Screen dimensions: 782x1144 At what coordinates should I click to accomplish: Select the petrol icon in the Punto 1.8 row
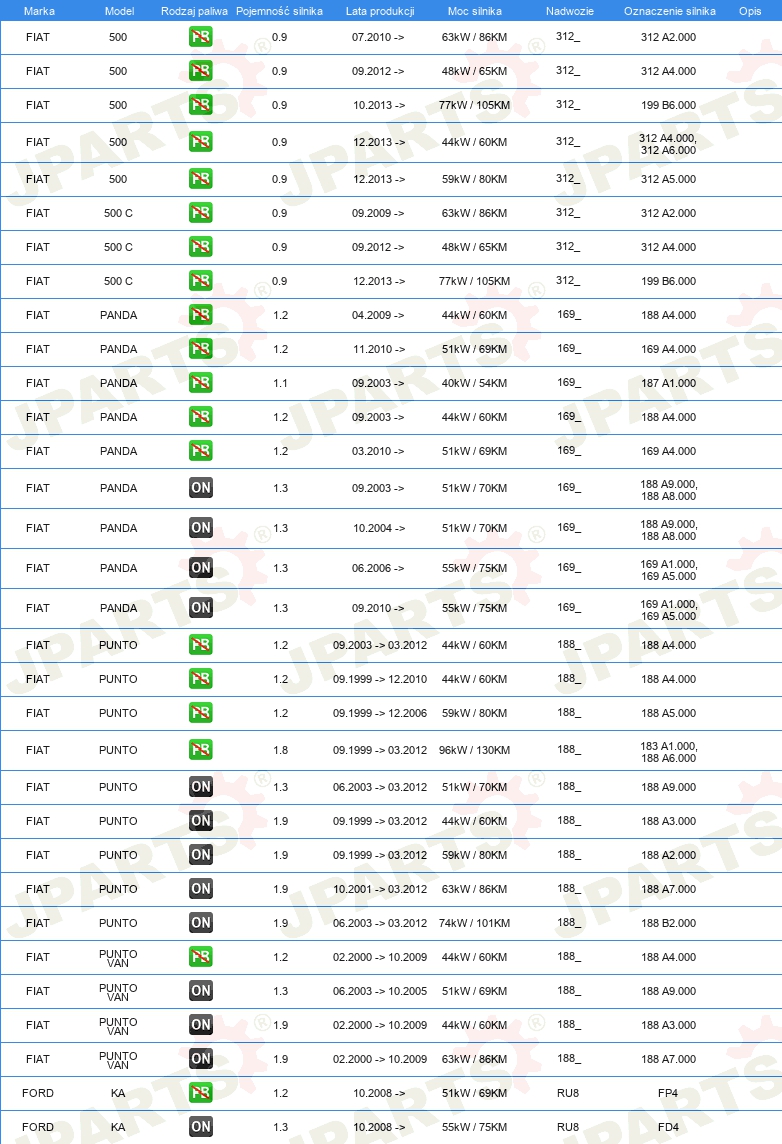click(201, 749)
